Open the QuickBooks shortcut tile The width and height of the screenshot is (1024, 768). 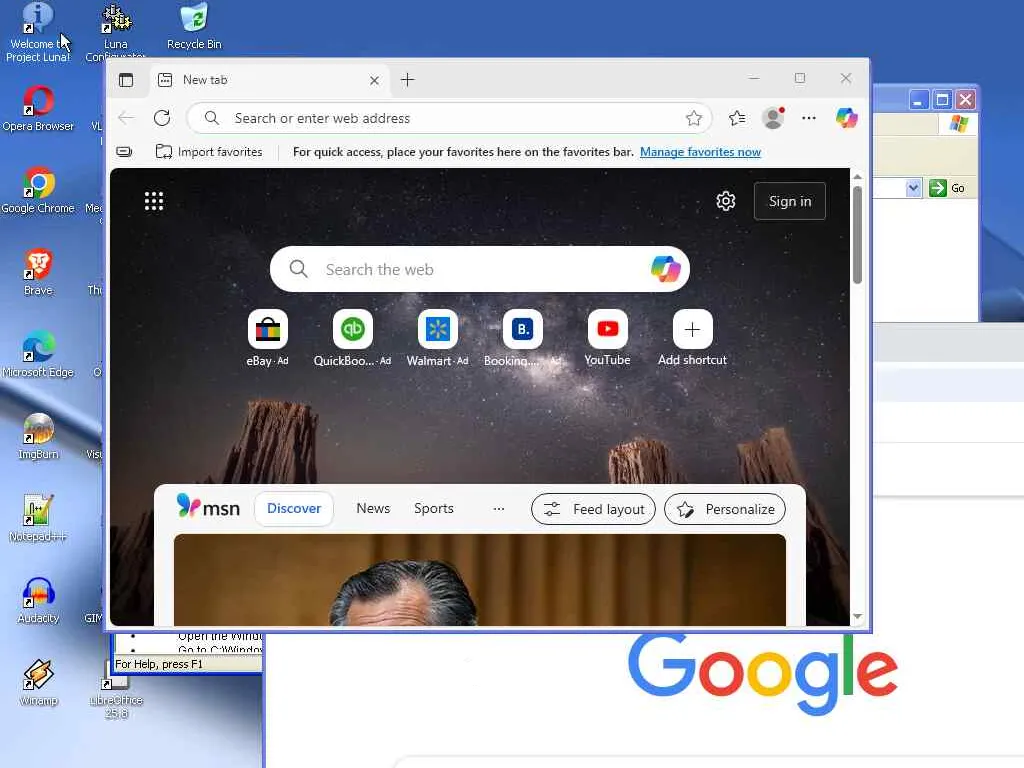point(353,329)
